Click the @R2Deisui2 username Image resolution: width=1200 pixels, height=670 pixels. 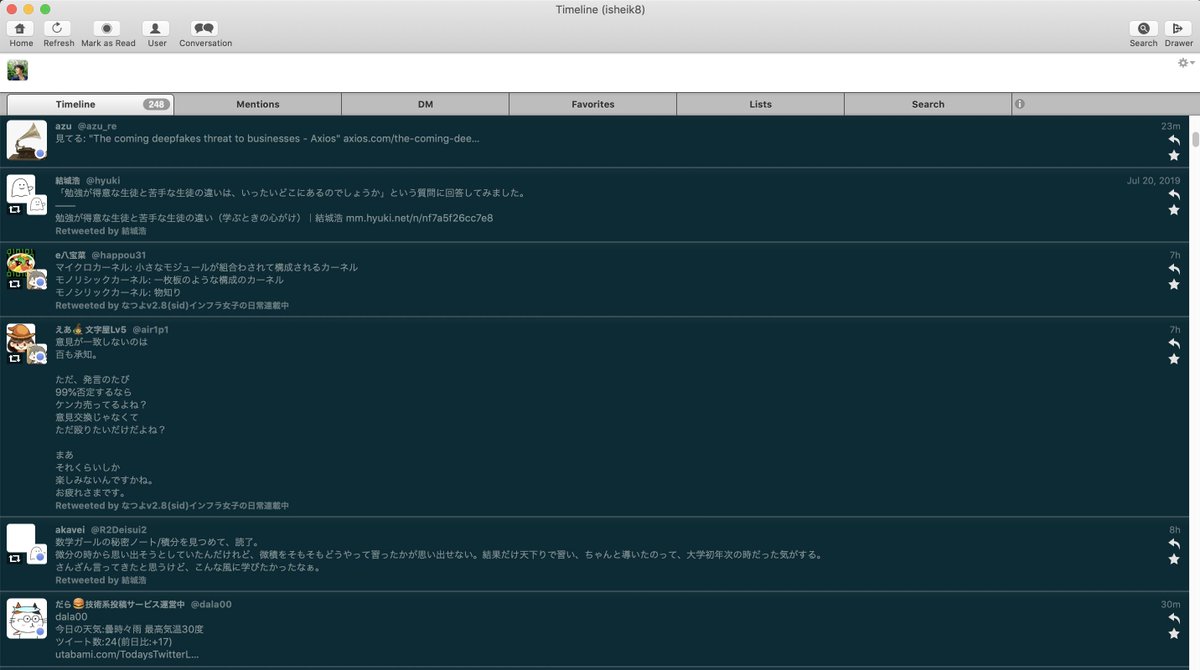pos(119,530)
